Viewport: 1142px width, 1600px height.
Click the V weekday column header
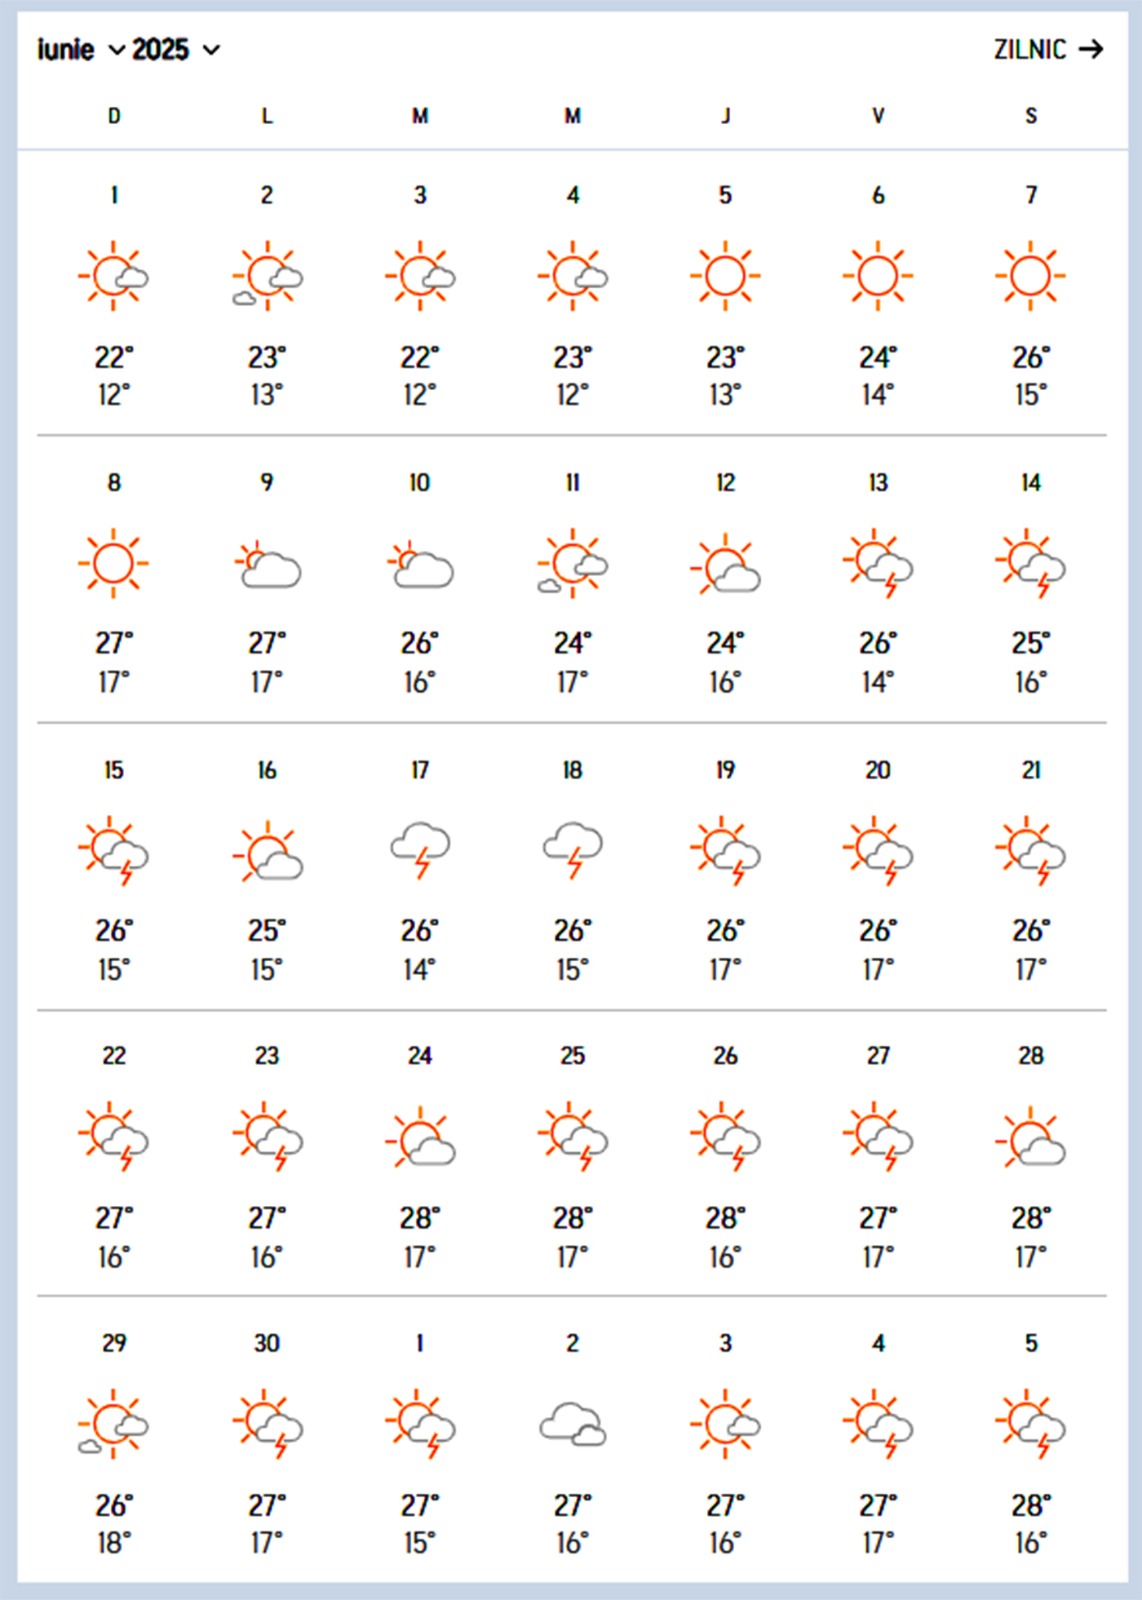click(x=878, y=116)
